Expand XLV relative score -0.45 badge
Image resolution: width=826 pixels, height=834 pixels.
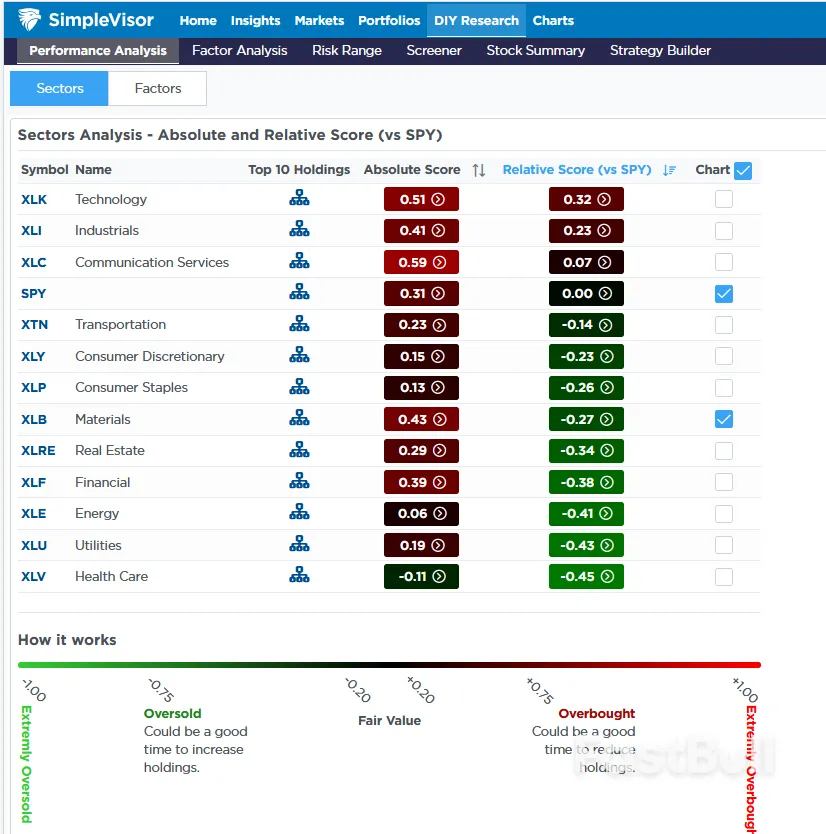[x=586, y=576]
